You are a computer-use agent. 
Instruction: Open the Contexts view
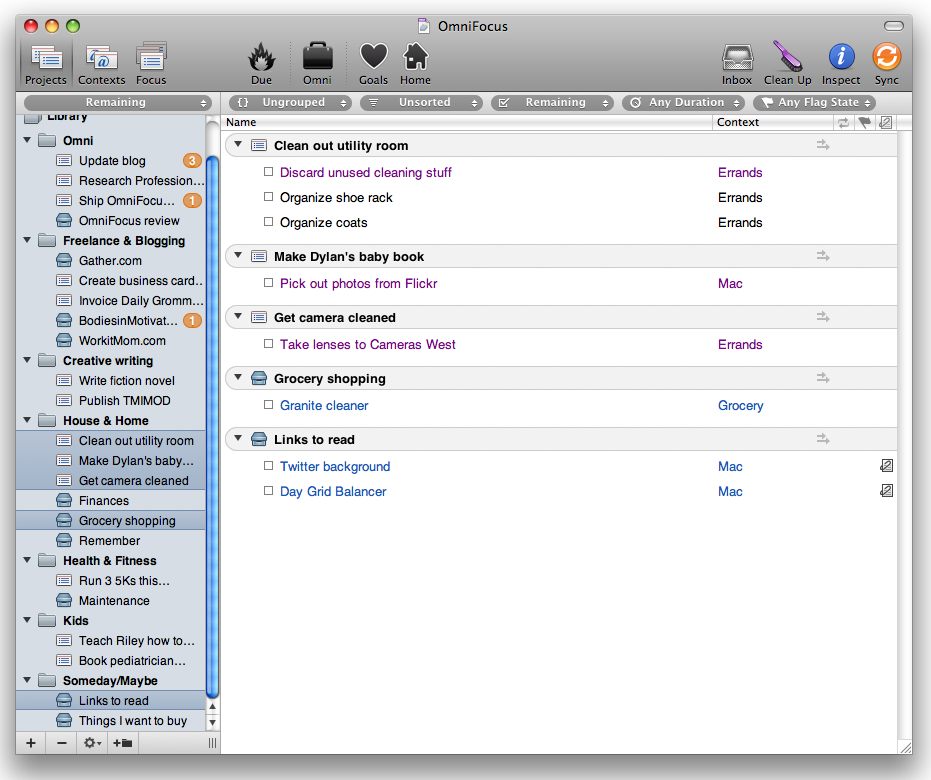point(102,64)
